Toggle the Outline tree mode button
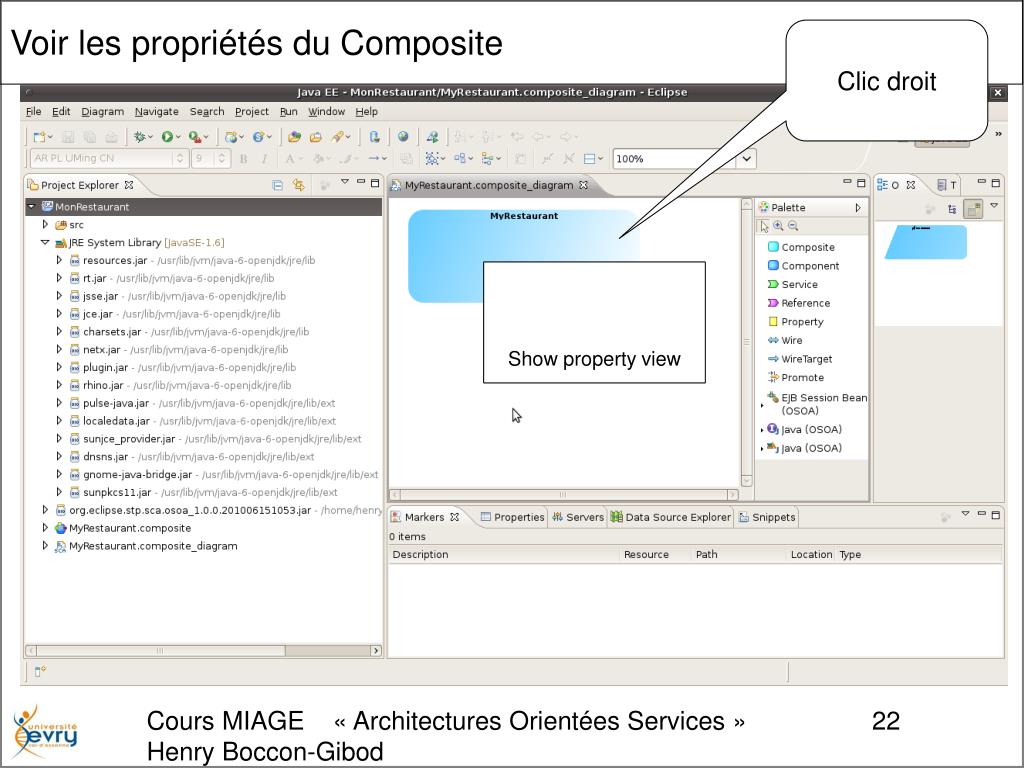1024x768 pixels. click(x=952, y=209)
